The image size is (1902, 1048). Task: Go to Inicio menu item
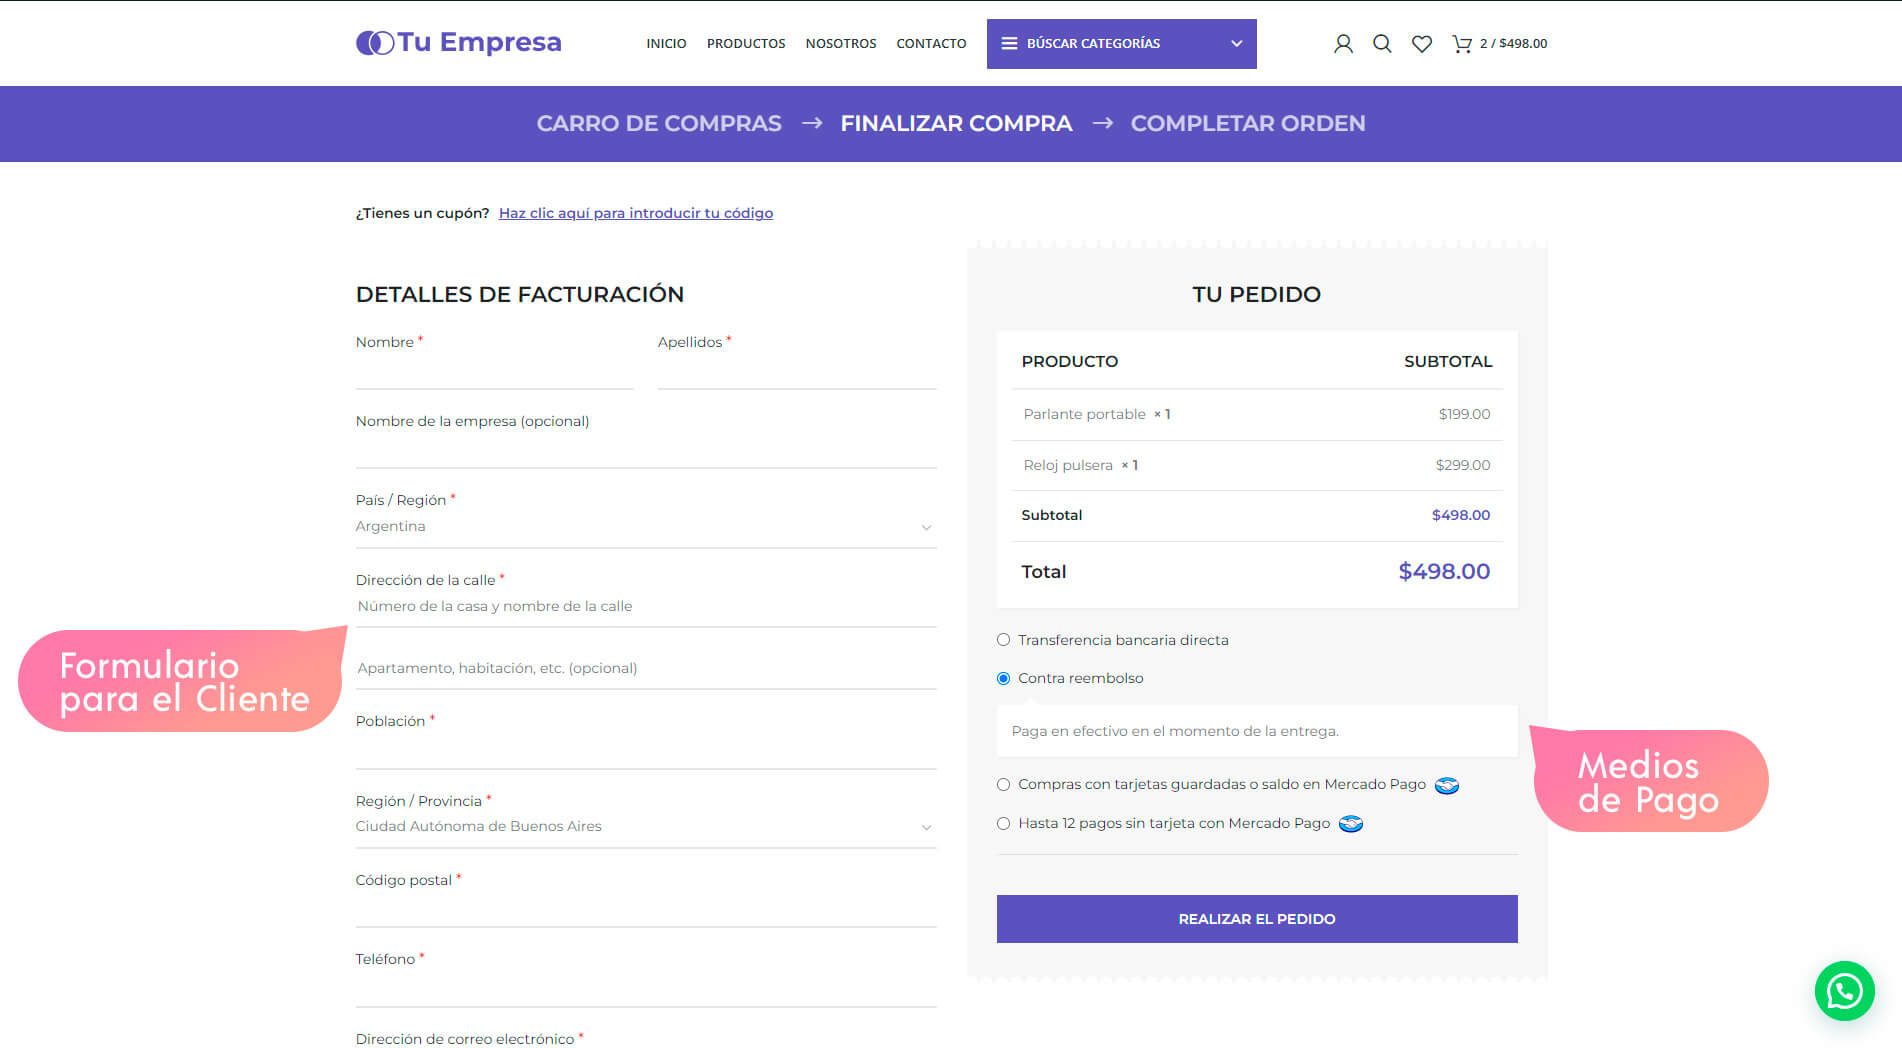tap(666, 44)
